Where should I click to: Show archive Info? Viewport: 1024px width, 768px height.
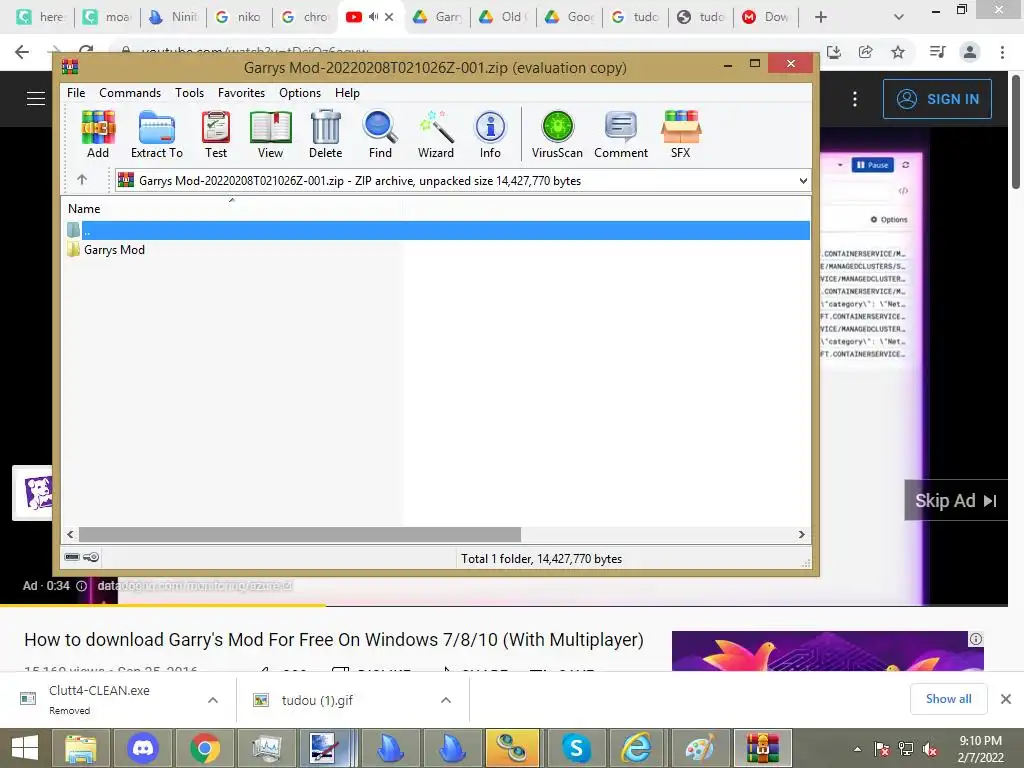(x=490, y=134)
